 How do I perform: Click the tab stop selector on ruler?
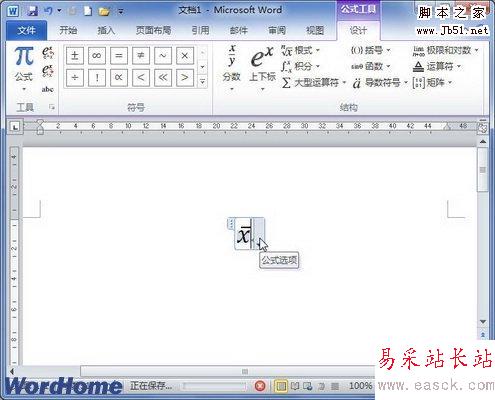[15, 127]
